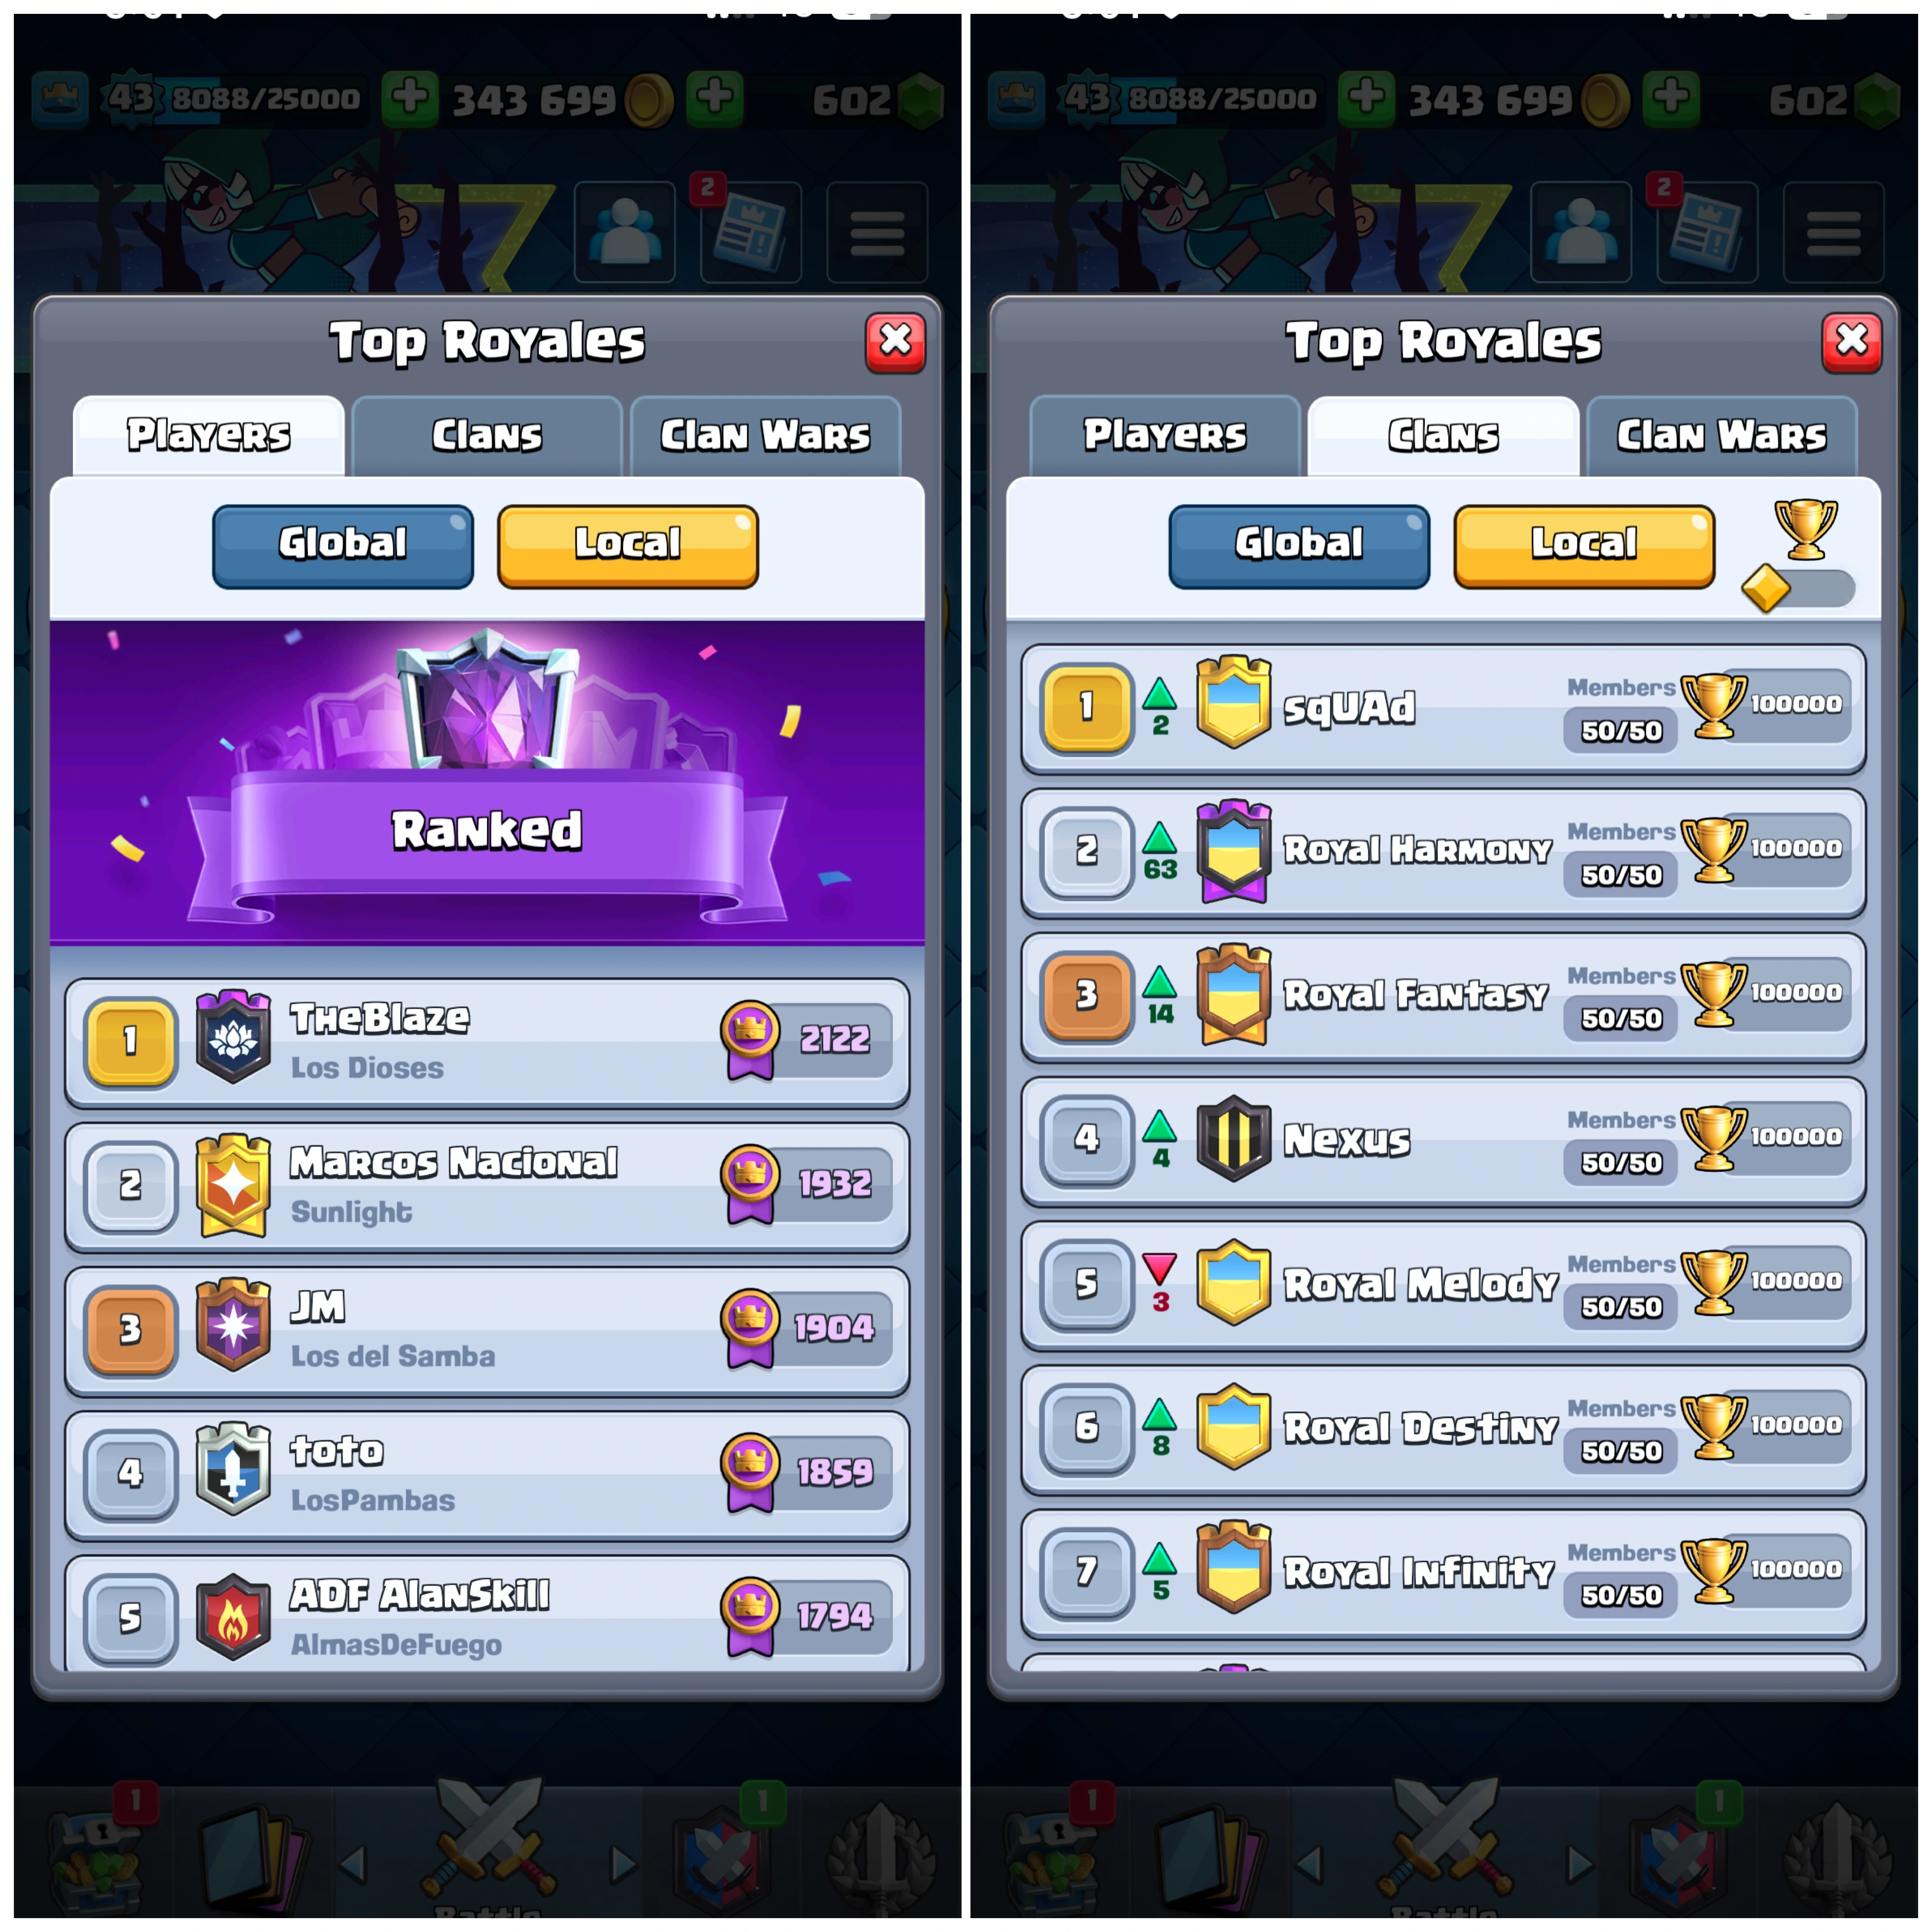Viewport: 1932px width, 1932px height.
Task: Select Global filter in left screenshot
Action: tap(342, 546)
